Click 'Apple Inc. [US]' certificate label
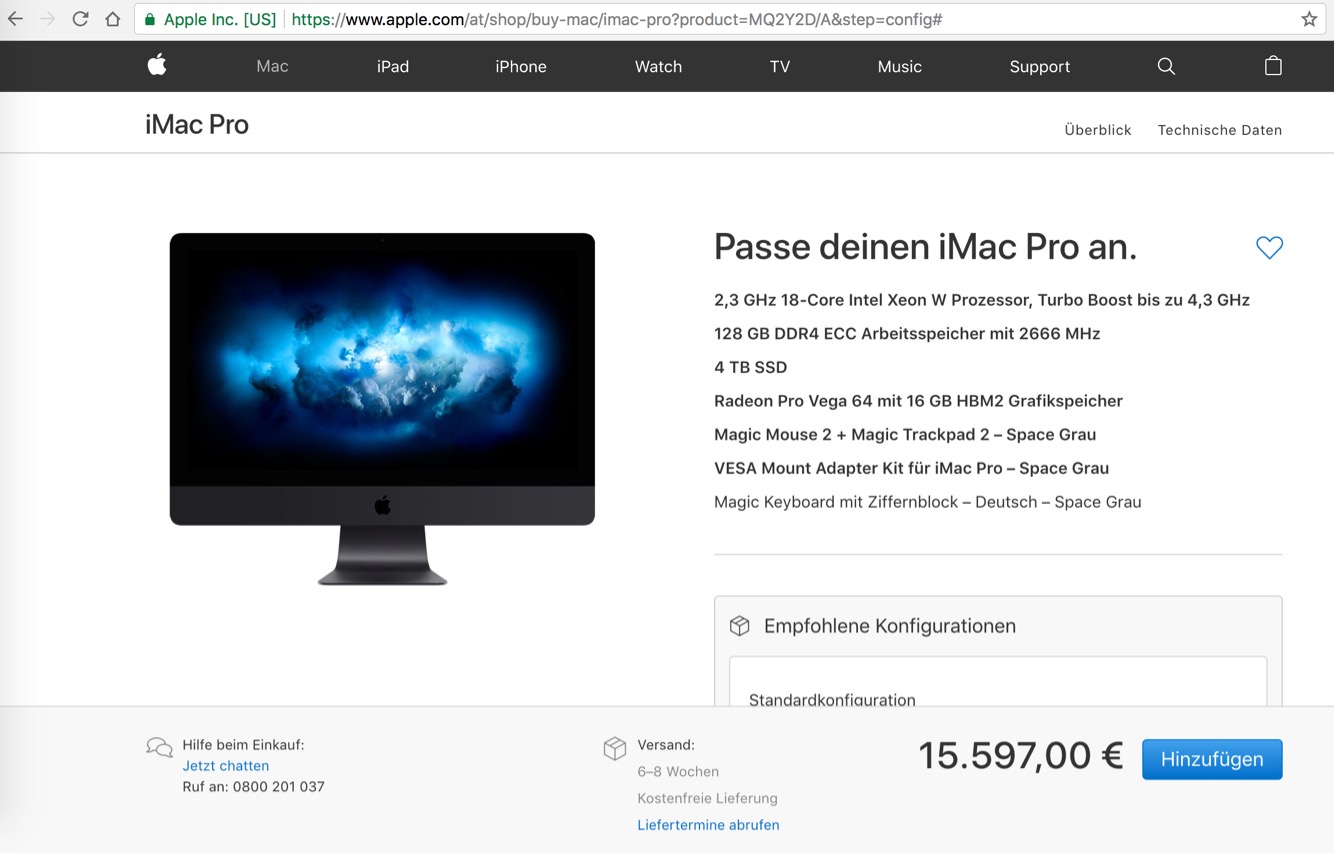1334x854 pixels. click(x=219, y=19)
